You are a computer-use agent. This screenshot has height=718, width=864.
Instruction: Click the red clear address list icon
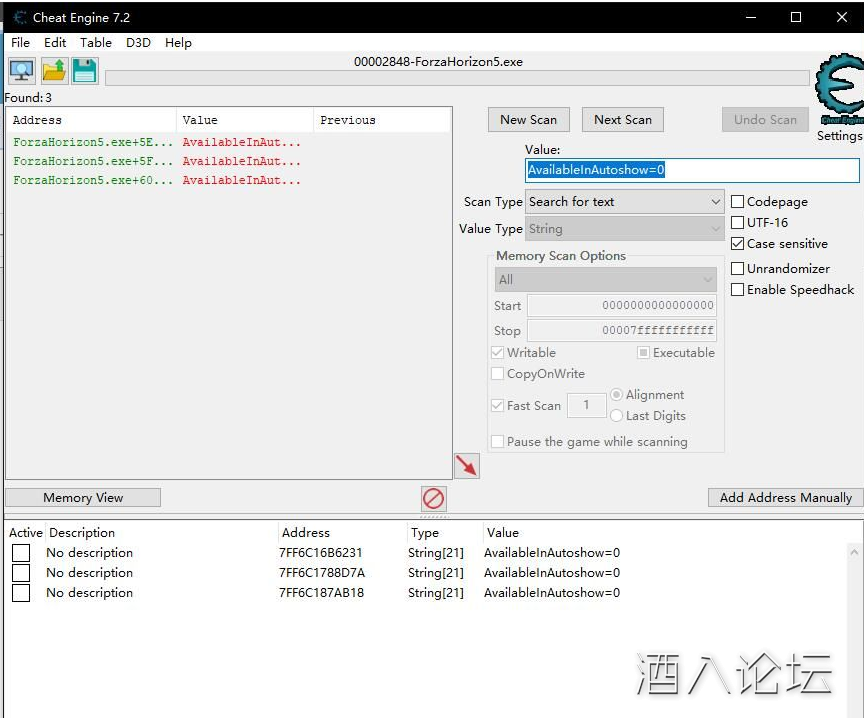(x=433, y=499)
